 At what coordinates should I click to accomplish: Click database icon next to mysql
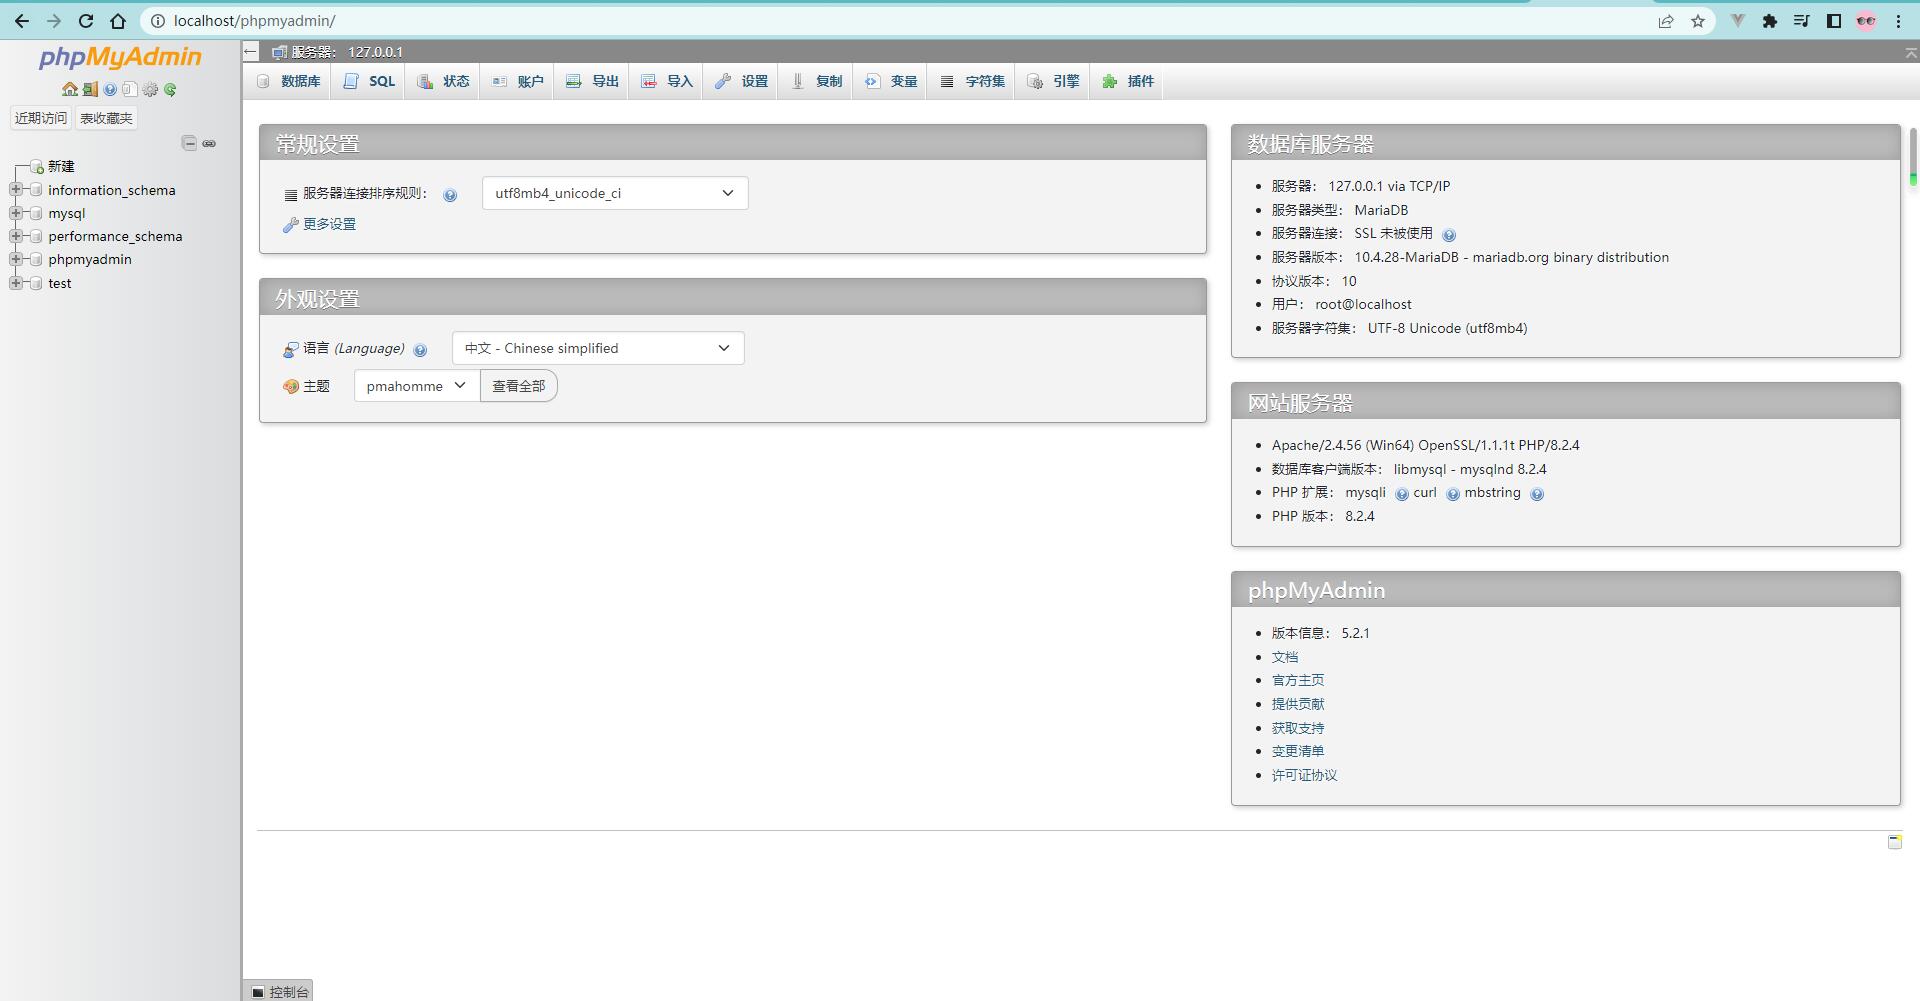pyautogui.click(x=36, y=213)
